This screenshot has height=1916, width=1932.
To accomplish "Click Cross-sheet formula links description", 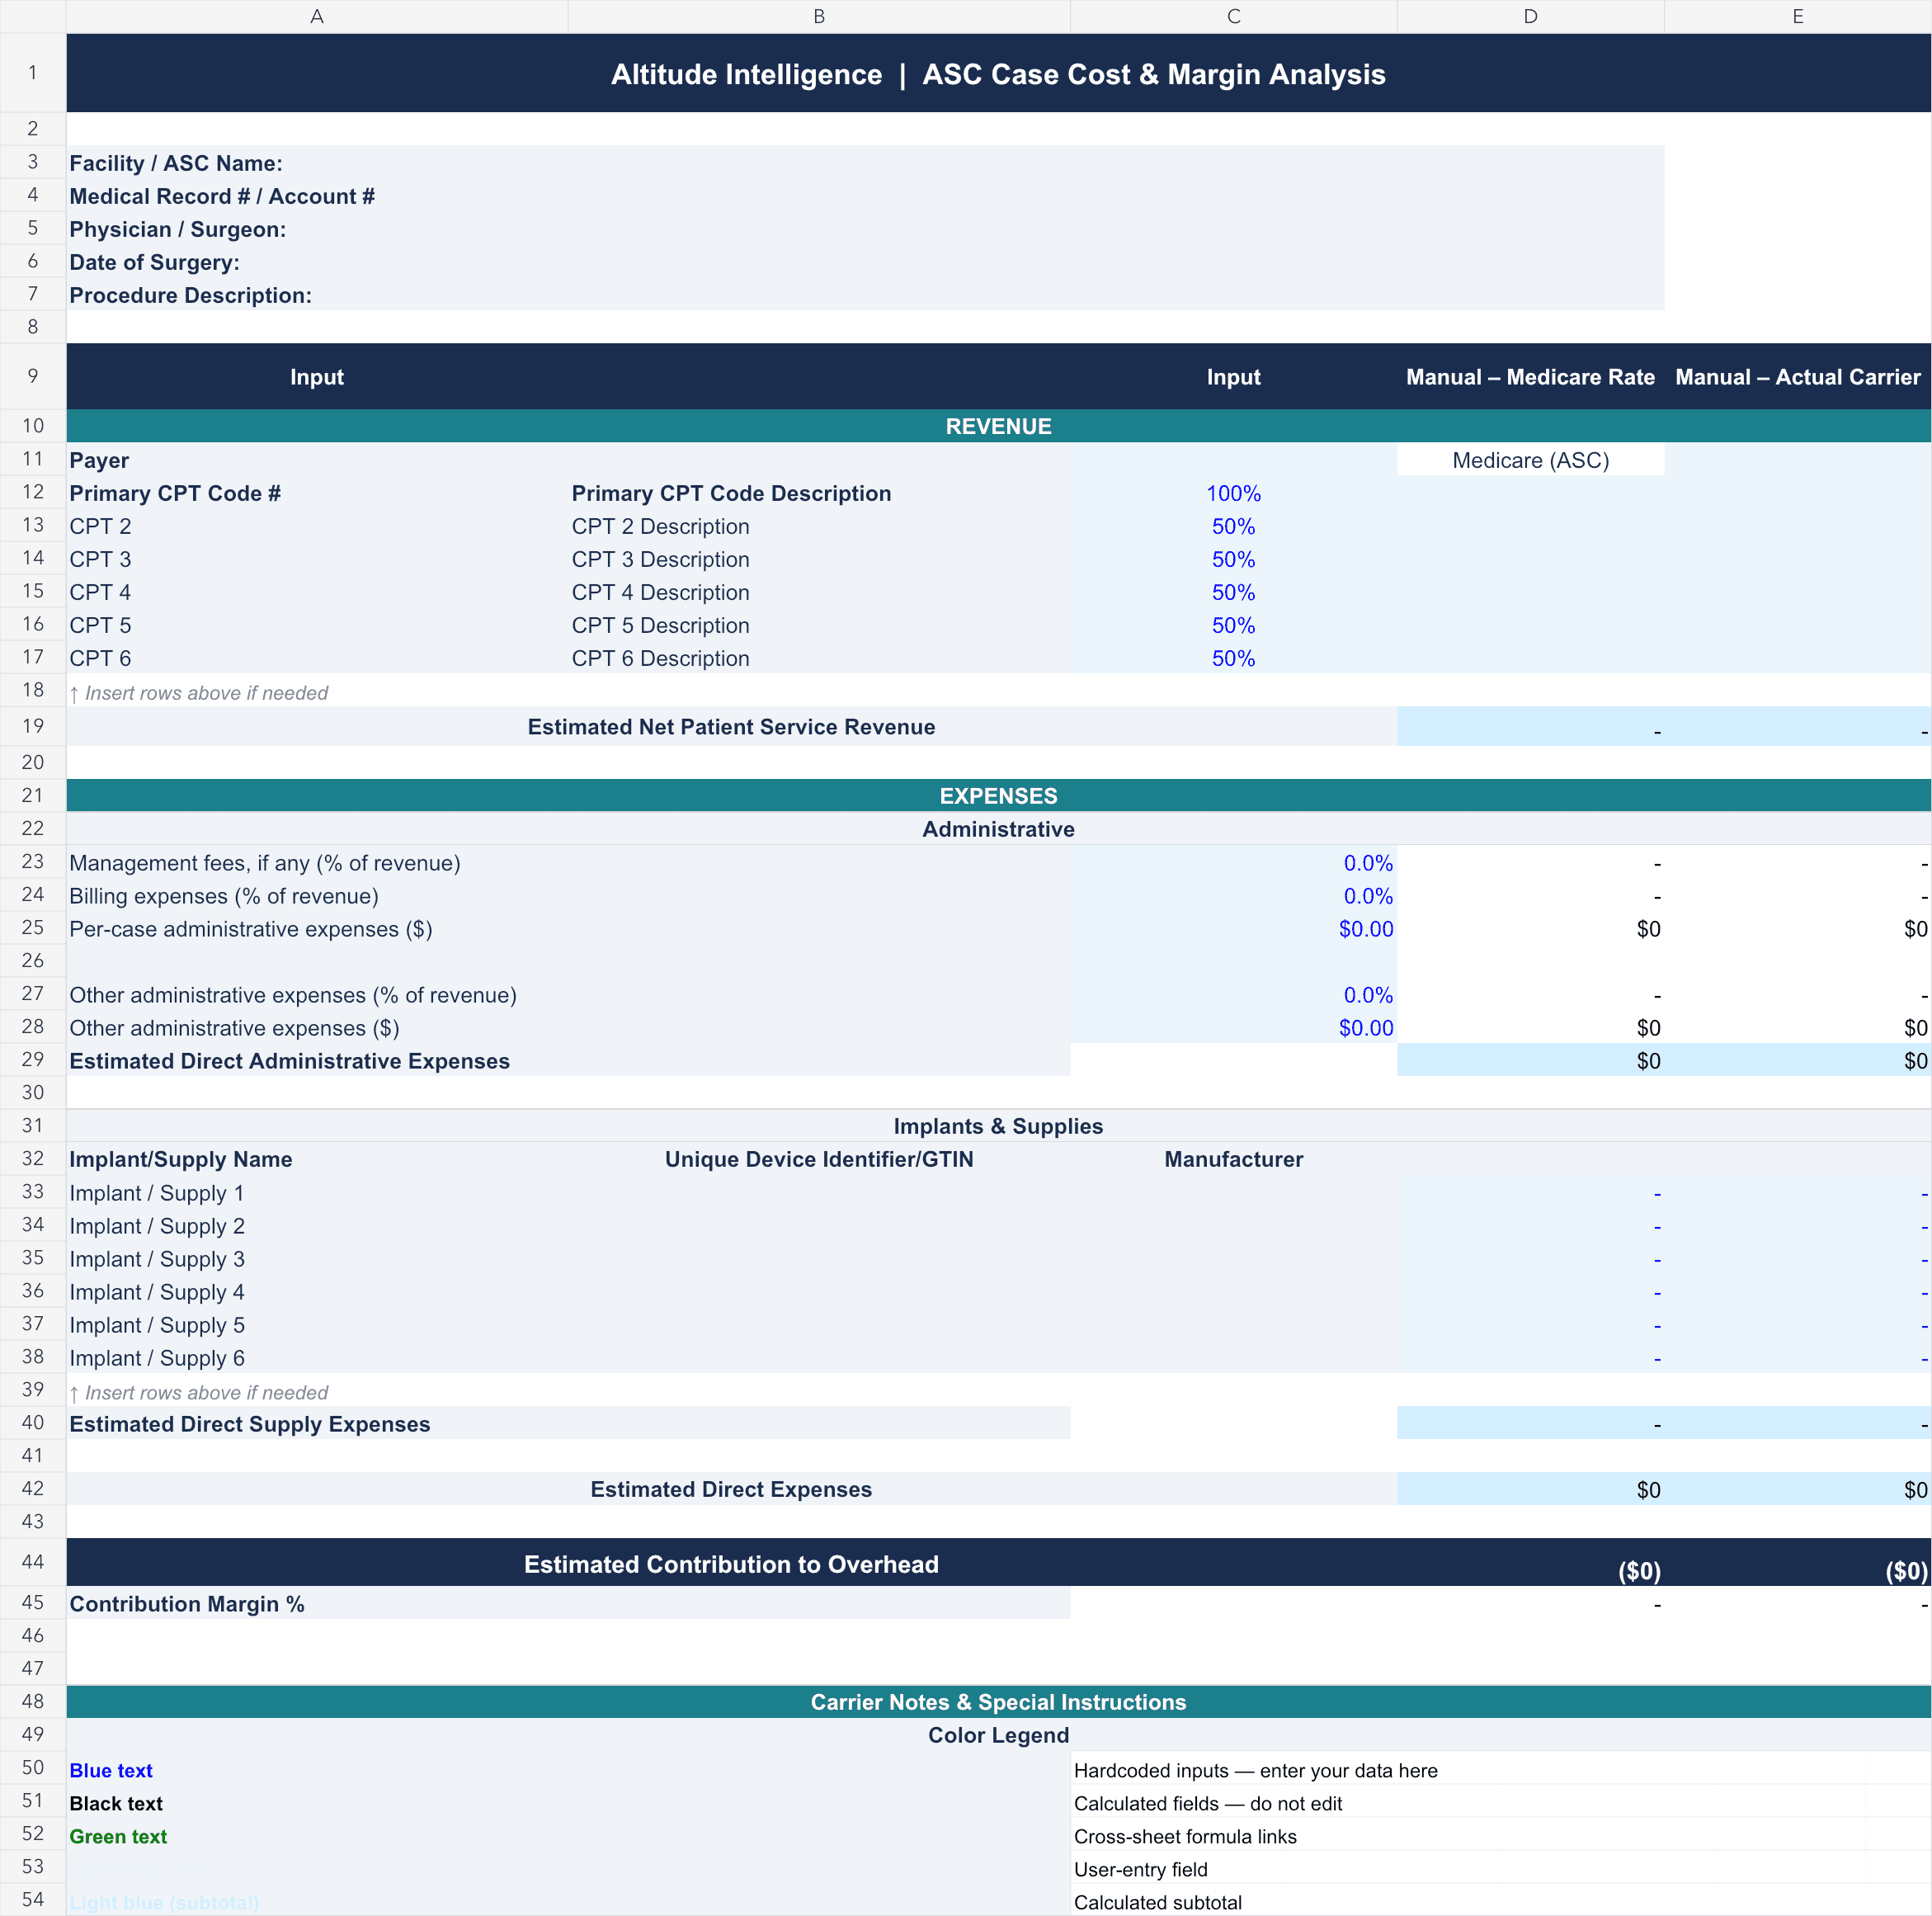I will click(x=1185, y=1836).
